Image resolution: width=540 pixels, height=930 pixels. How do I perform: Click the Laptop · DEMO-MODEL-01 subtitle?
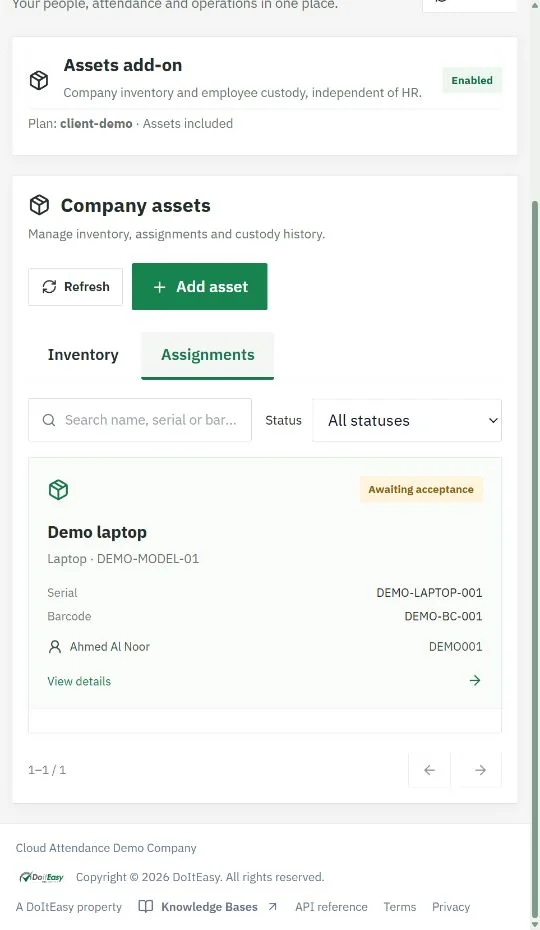click(x=123, y=559)
